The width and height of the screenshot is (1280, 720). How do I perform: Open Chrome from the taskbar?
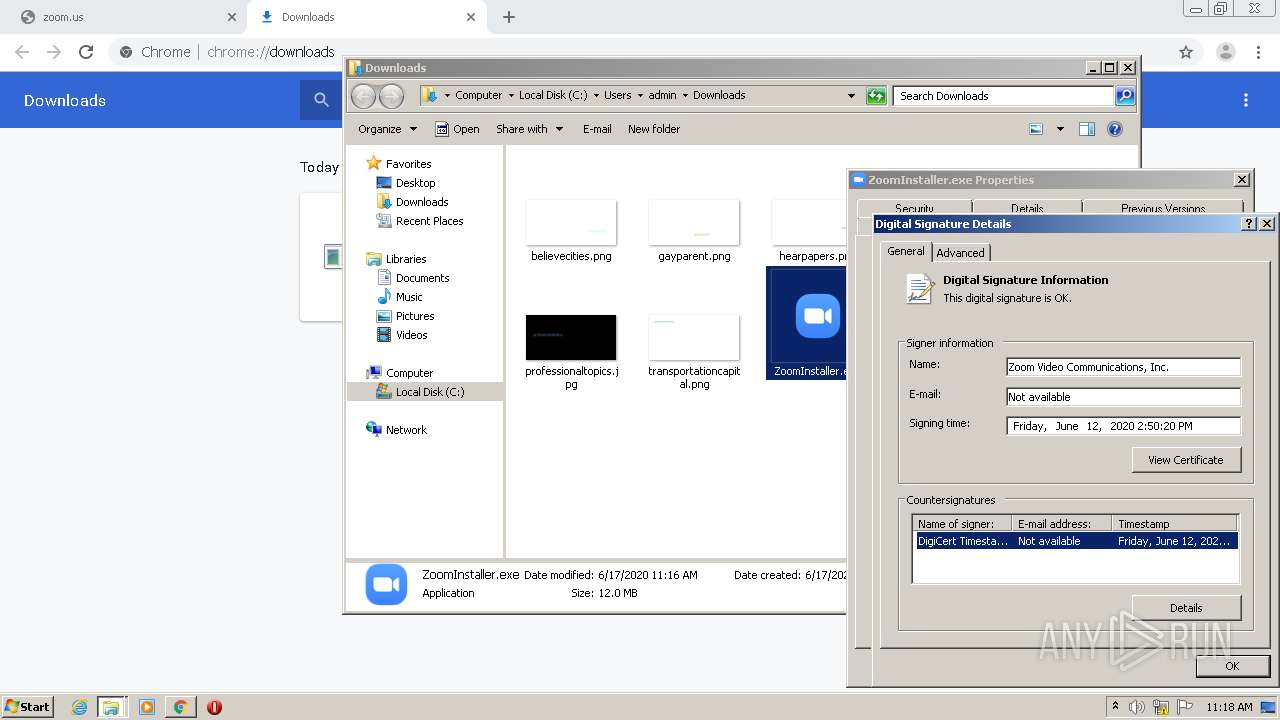[x=181, y=707]
